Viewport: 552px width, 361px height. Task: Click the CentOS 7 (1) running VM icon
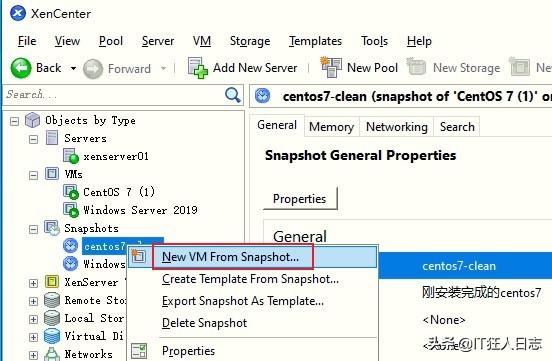click(71, 192)
